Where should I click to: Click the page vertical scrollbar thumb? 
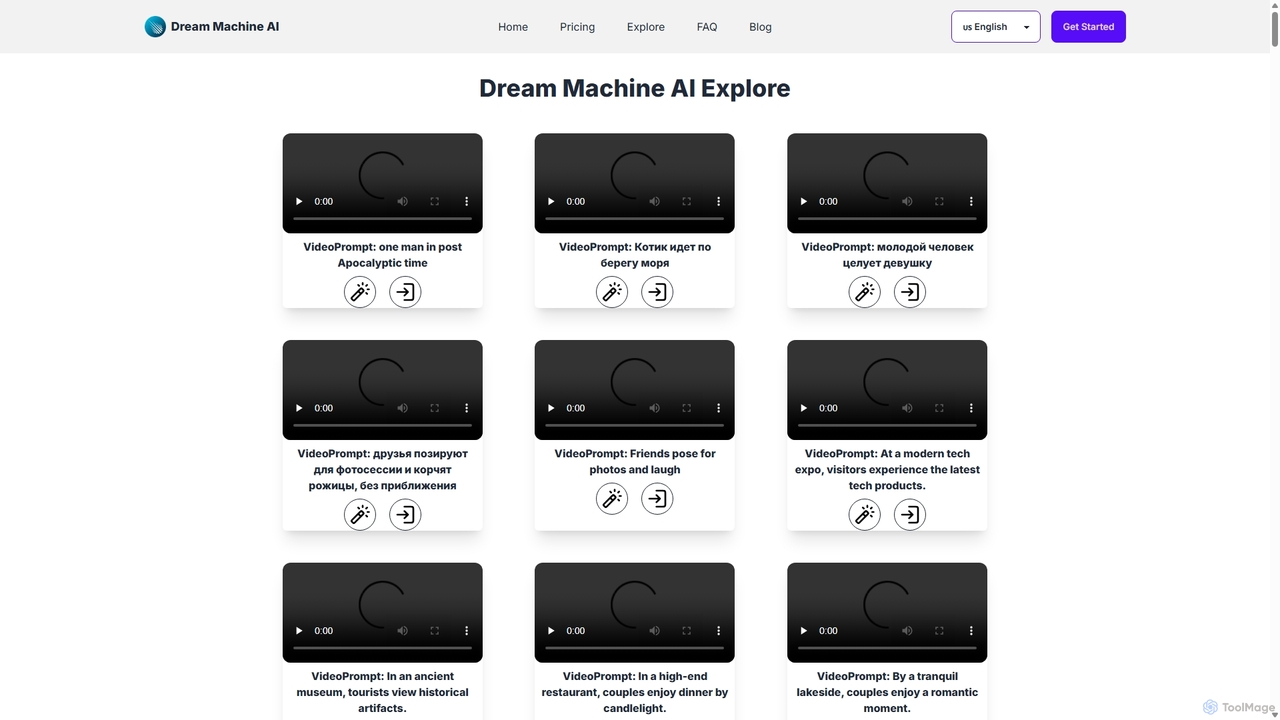1274,30
